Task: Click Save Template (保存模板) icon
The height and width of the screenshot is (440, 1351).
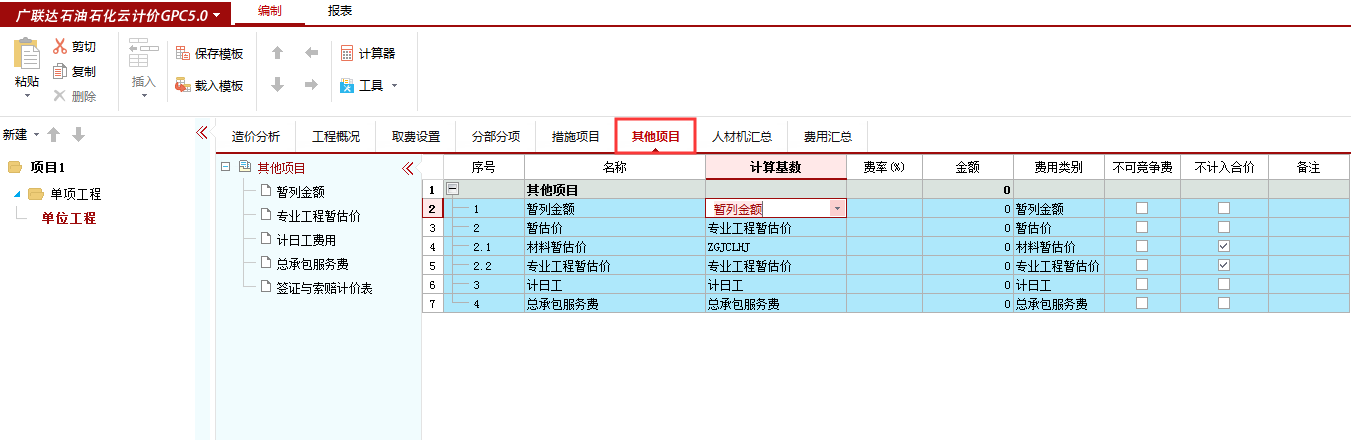Action: point(182,53)
